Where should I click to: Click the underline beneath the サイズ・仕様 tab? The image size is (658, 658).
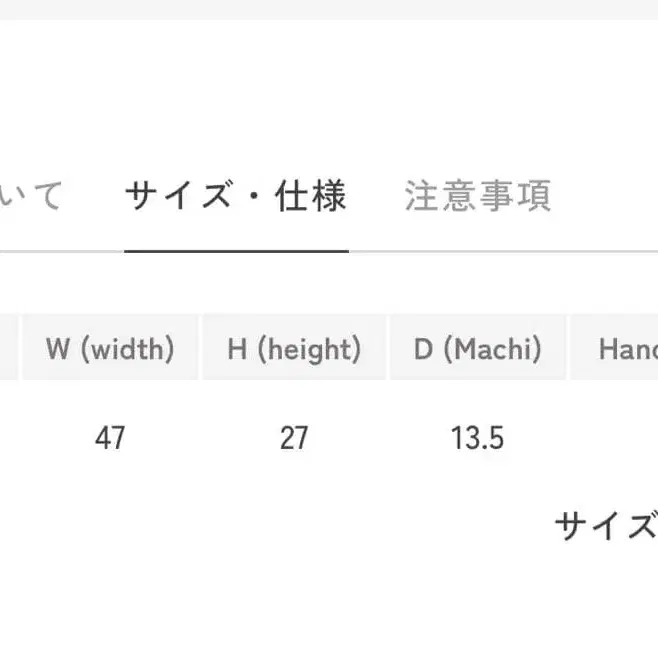point(236,250)
